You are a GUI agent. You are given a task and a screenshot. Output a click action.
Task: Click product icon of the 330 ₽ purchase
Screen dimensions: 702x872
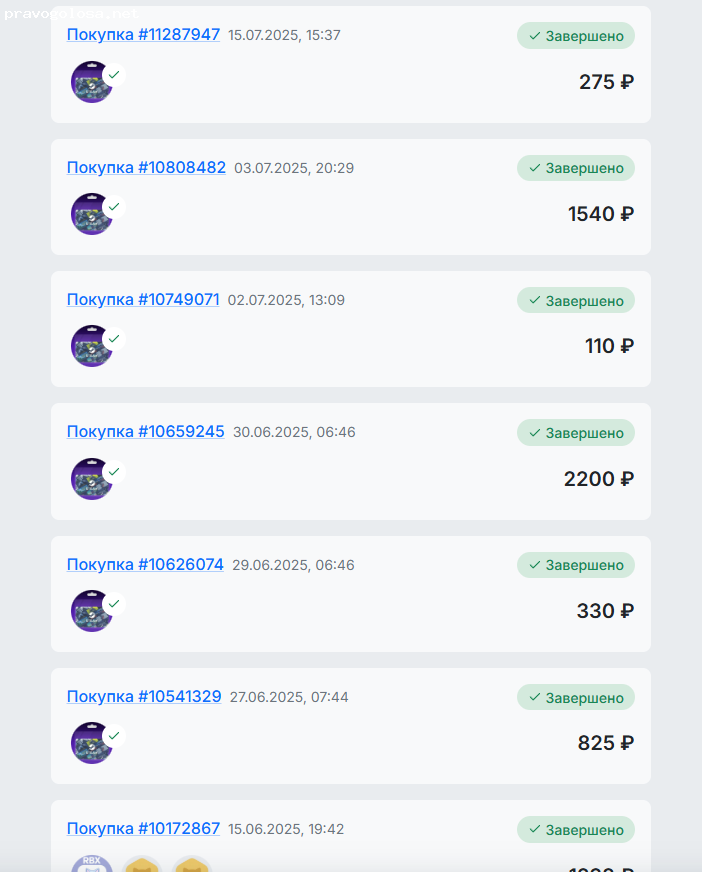pos(91,611)
